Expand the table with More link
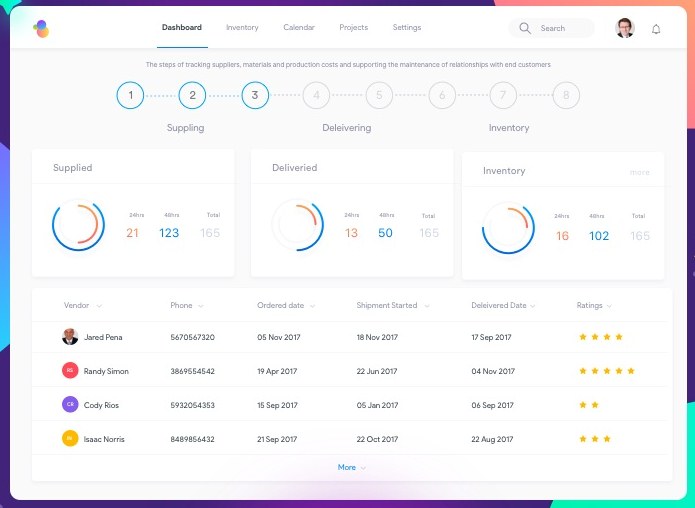Viewport: 695px width, 508px height. (x=351, y=467)
